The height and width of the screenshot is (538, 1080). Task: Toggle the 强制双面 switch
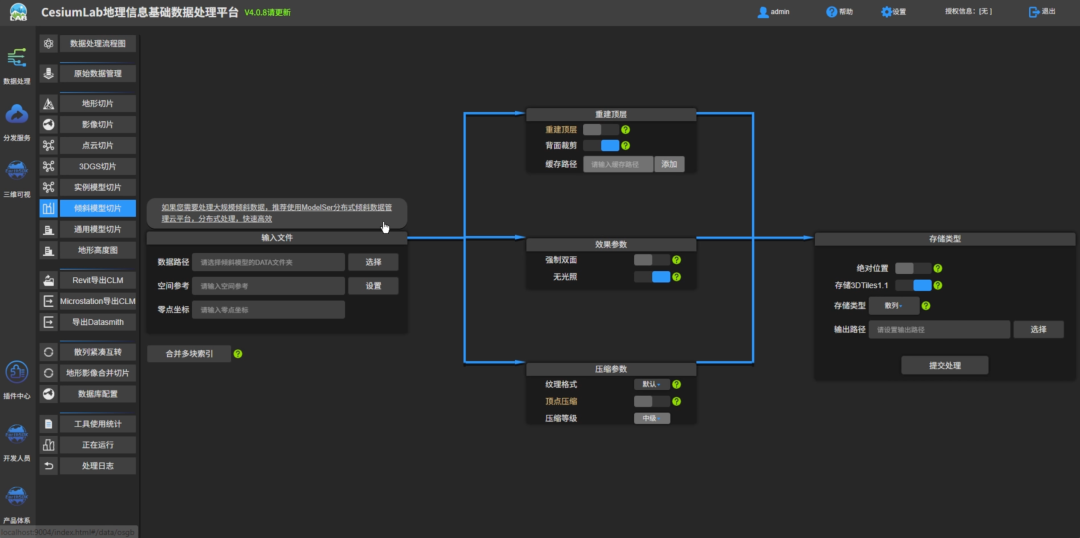(652, 260)
